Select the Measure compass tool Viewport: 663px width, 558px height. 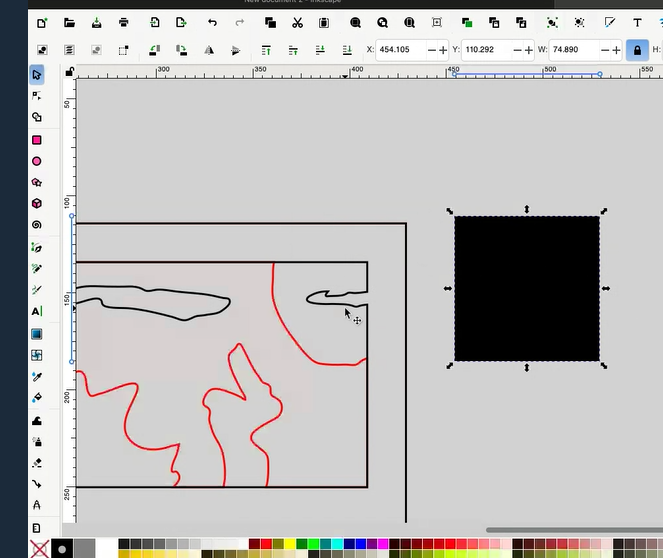(x=37, y=505)
